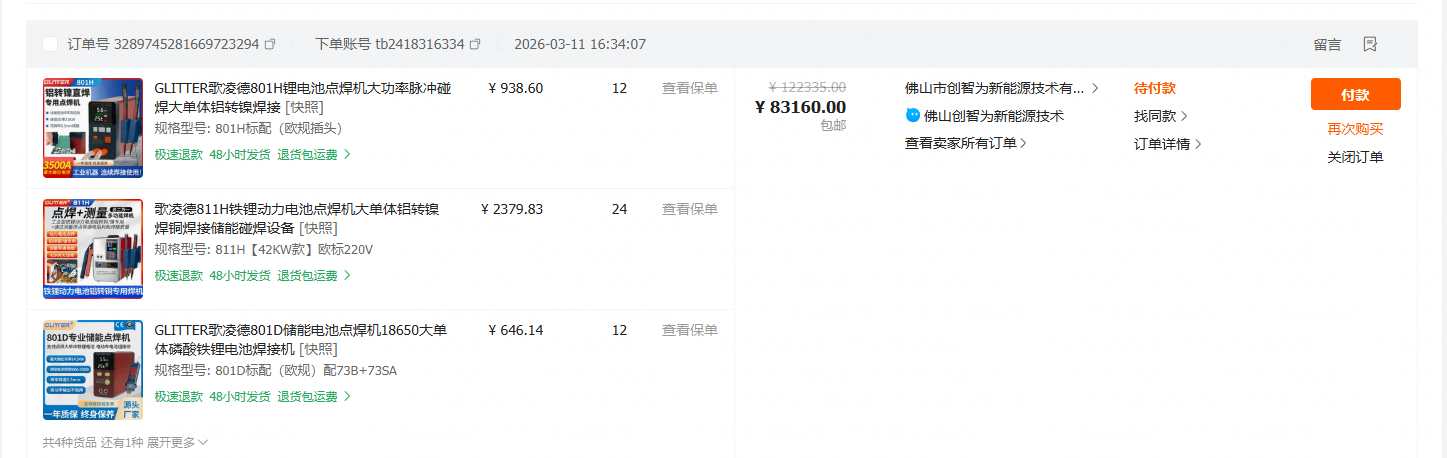Copy the order number 3289745281669723294
This screenshot has height=458, width=1447.
[270, 44]
